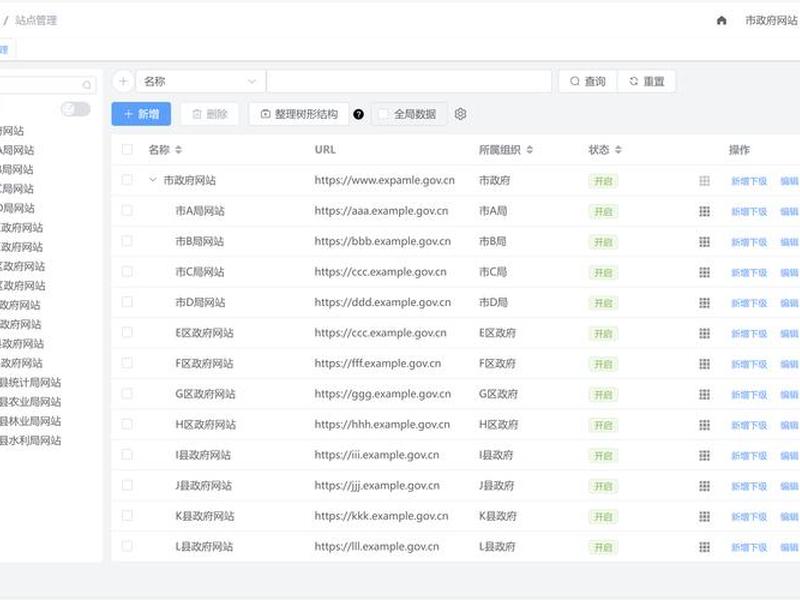The image size is (800, 600).
Task: Click the 查询 search button
Action: coord(588,82)
